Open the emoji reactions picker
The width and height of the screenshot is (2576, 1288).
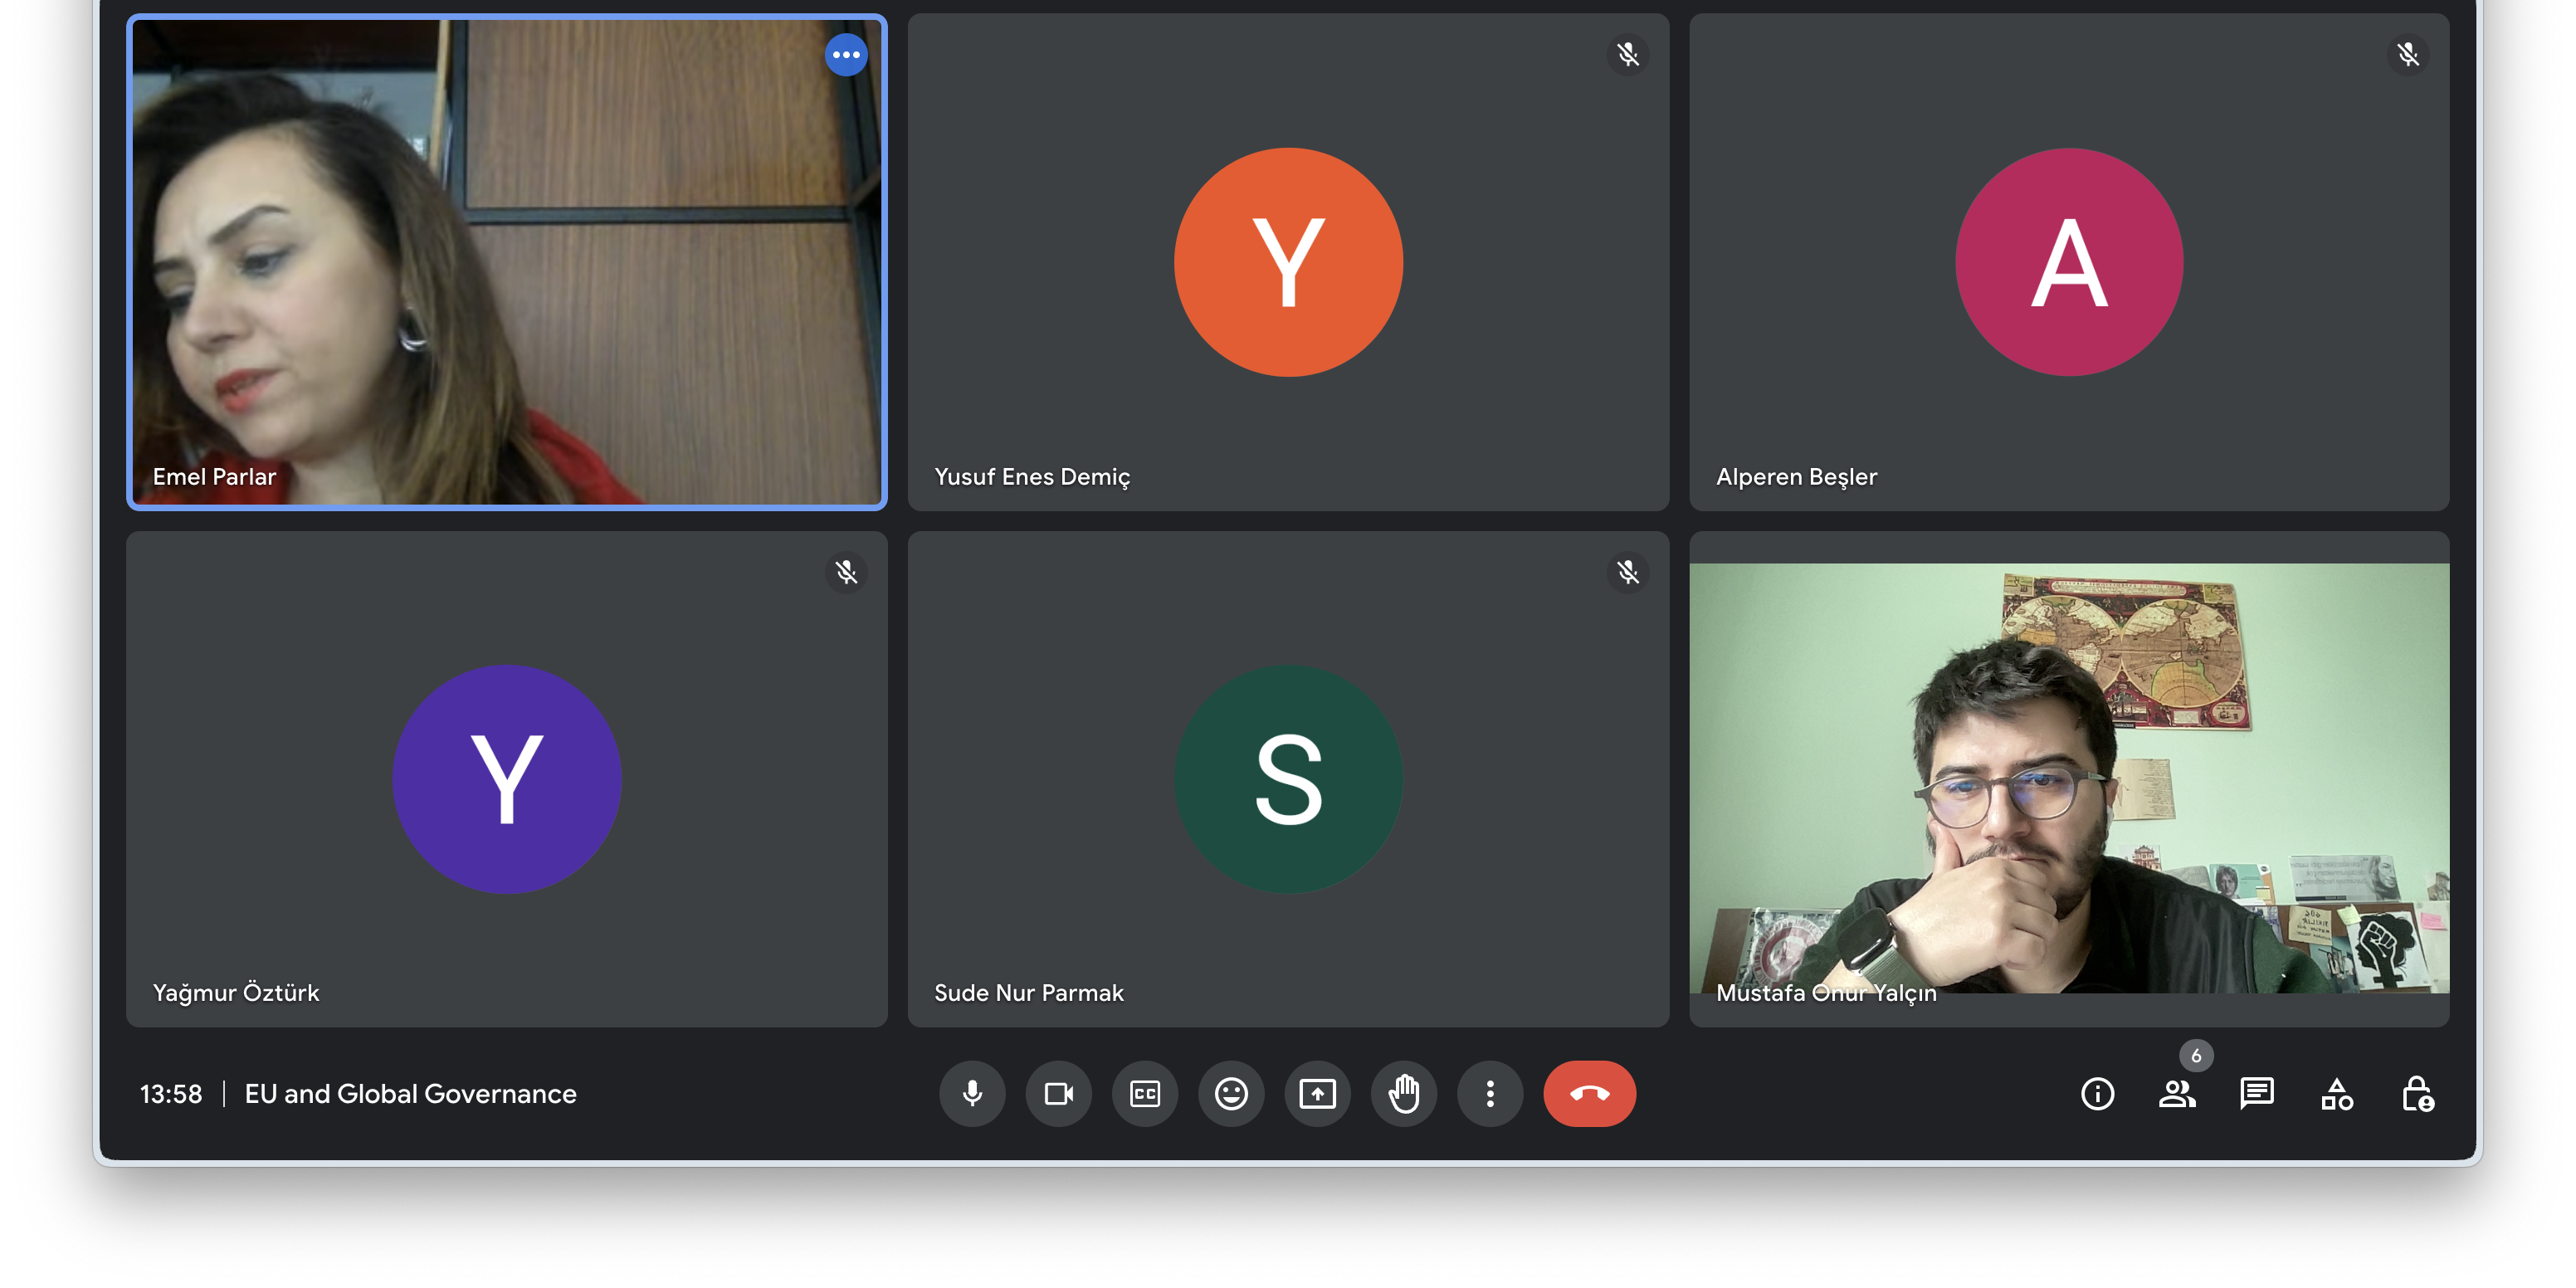click(x=1230, y=1093)
